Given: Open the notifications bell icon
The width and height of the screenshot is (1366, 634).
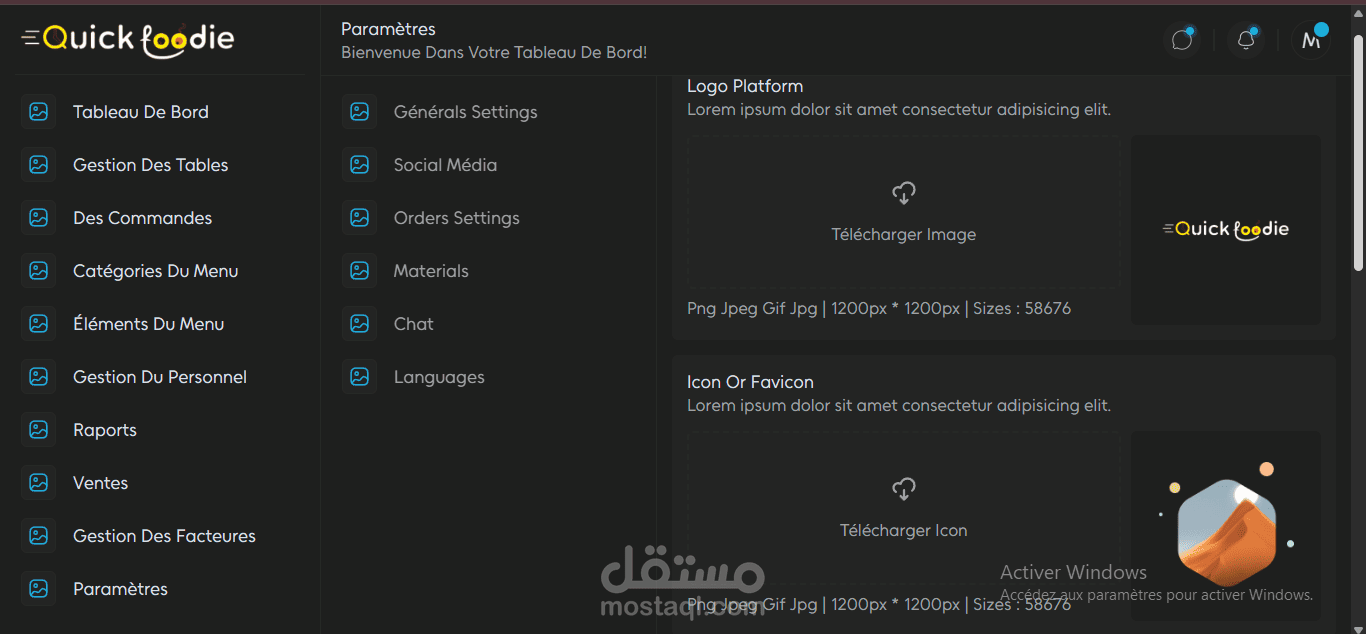Looking at the screenshot, I should click(1246, 40).
